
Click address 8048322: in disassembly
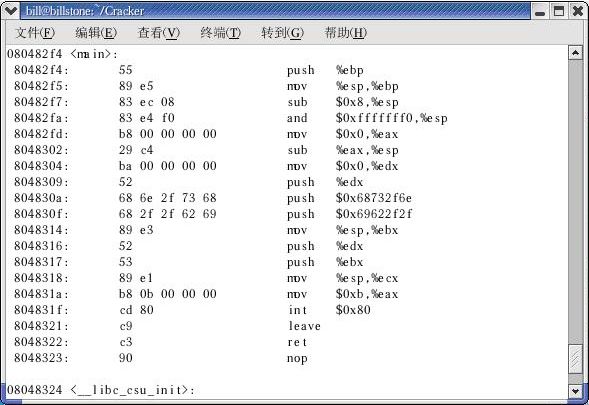point(41,342)
